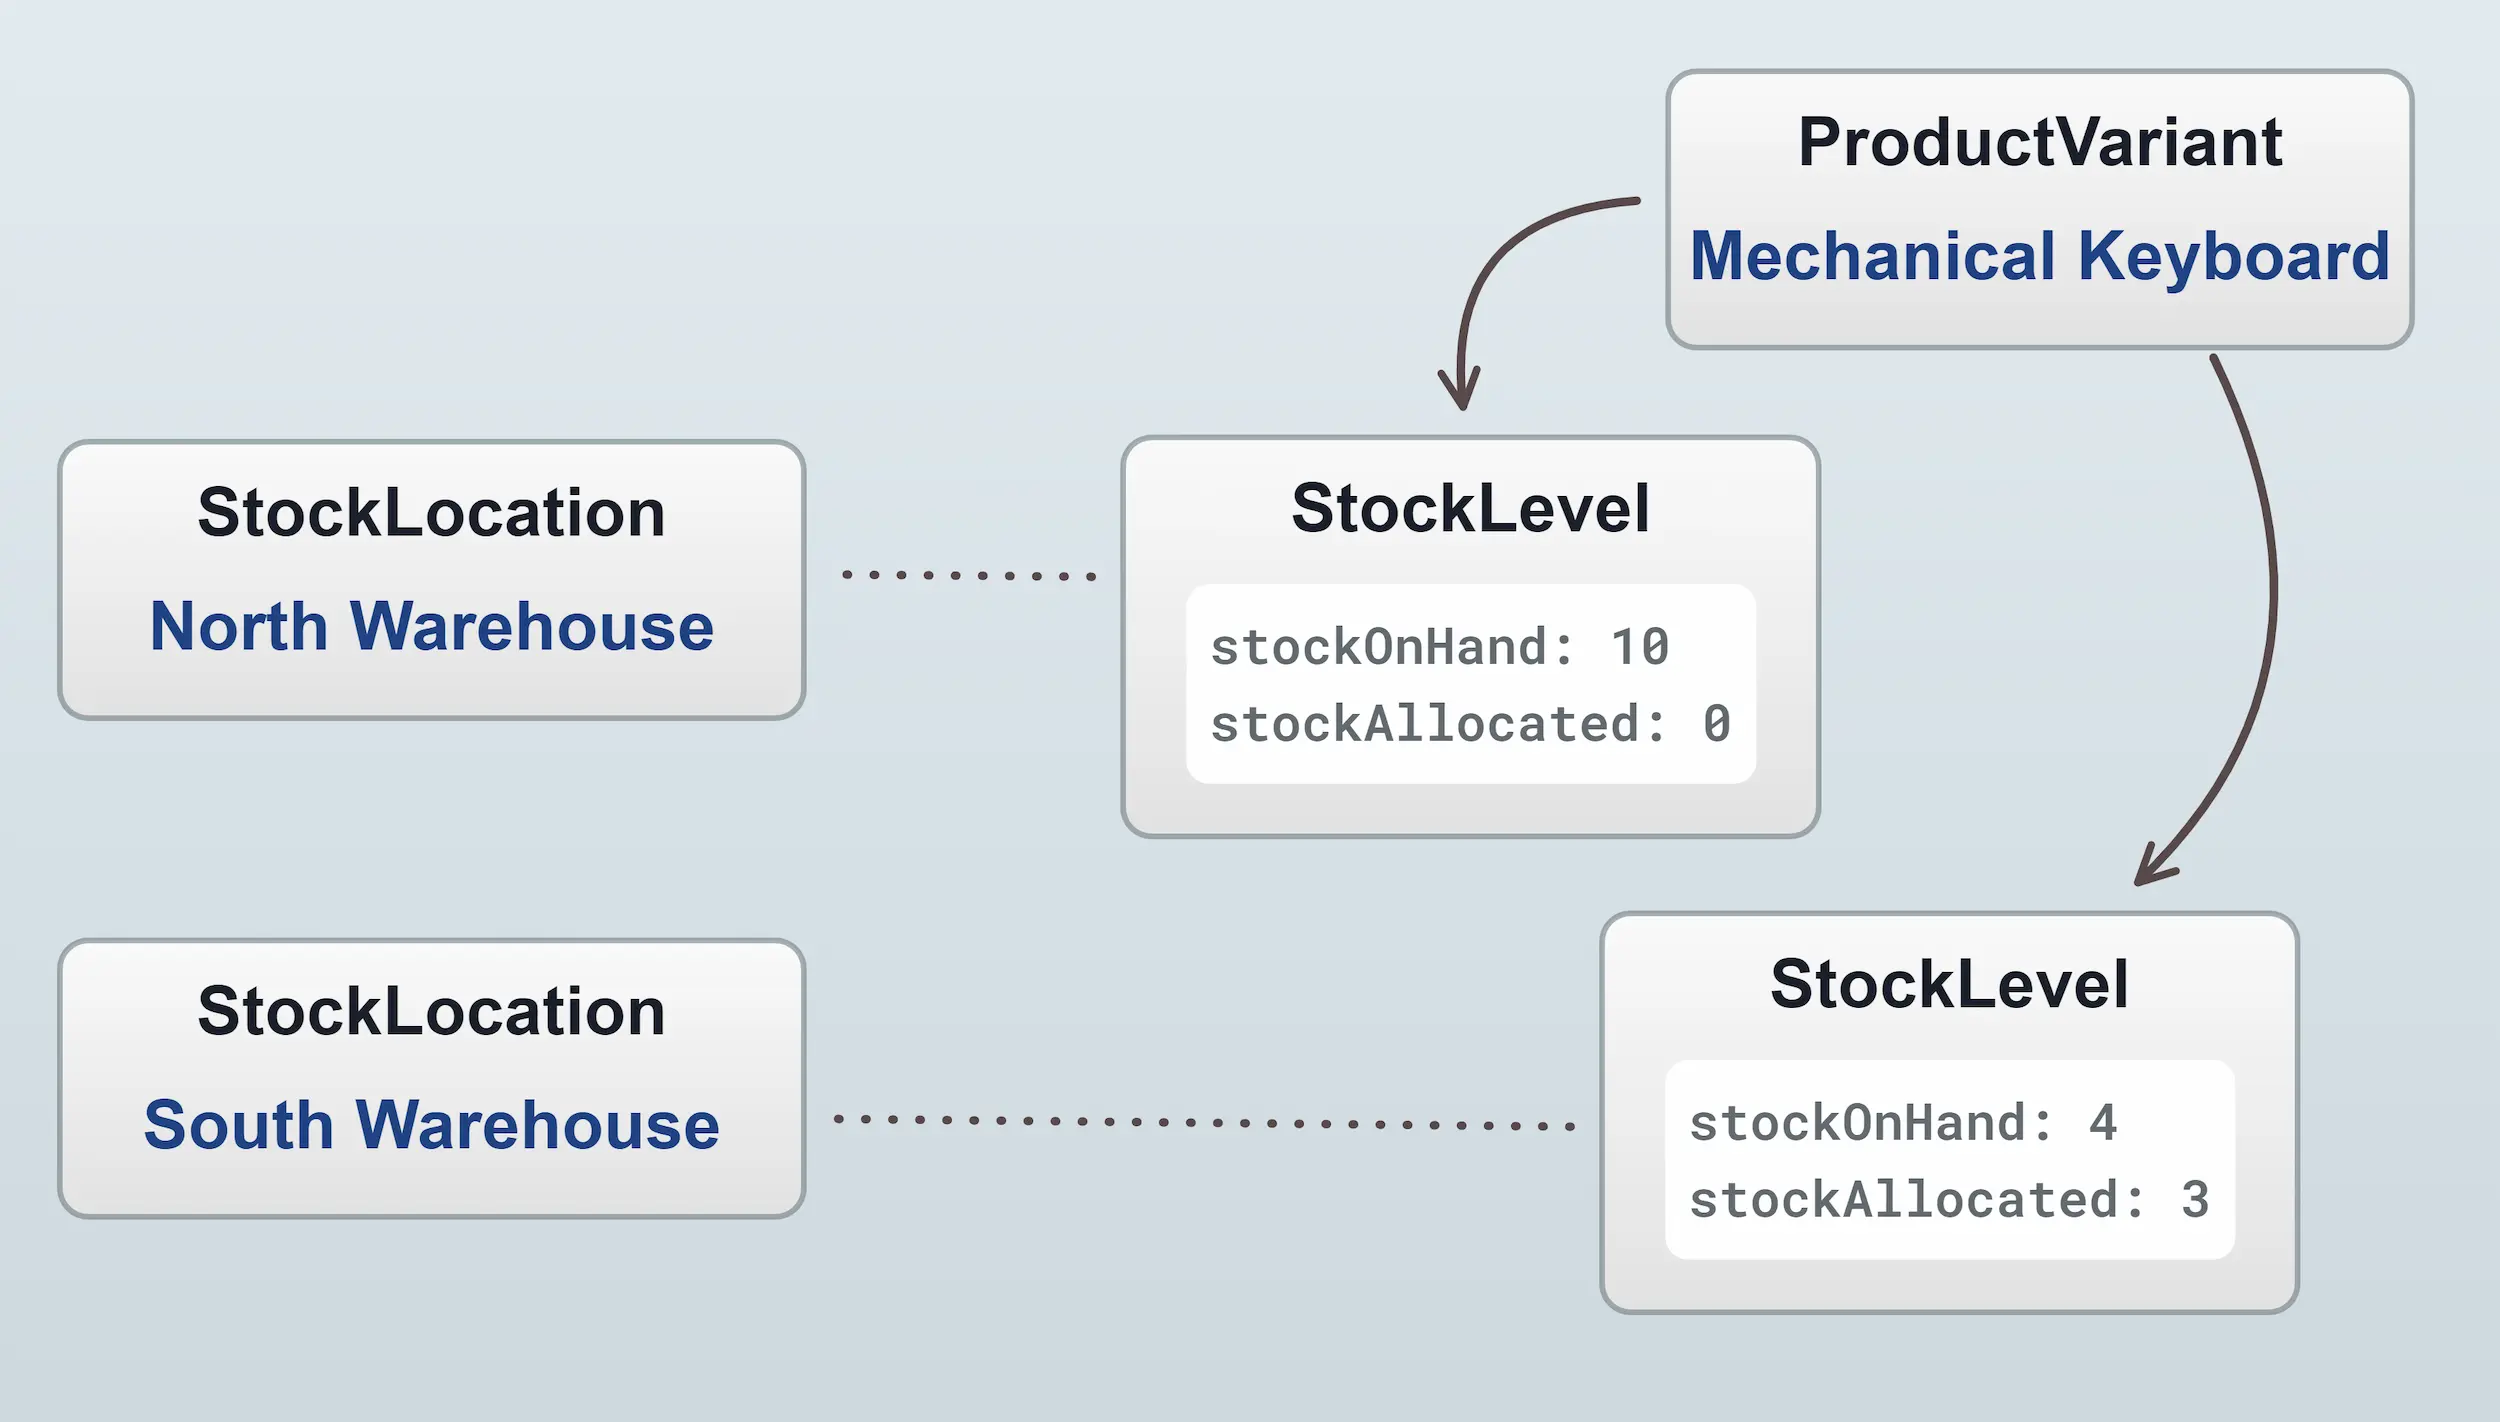The width and height of the screenshot is (2500, 1422).
Task: Click the StockLocation heading above South Warehouse
Action: 431,1011
